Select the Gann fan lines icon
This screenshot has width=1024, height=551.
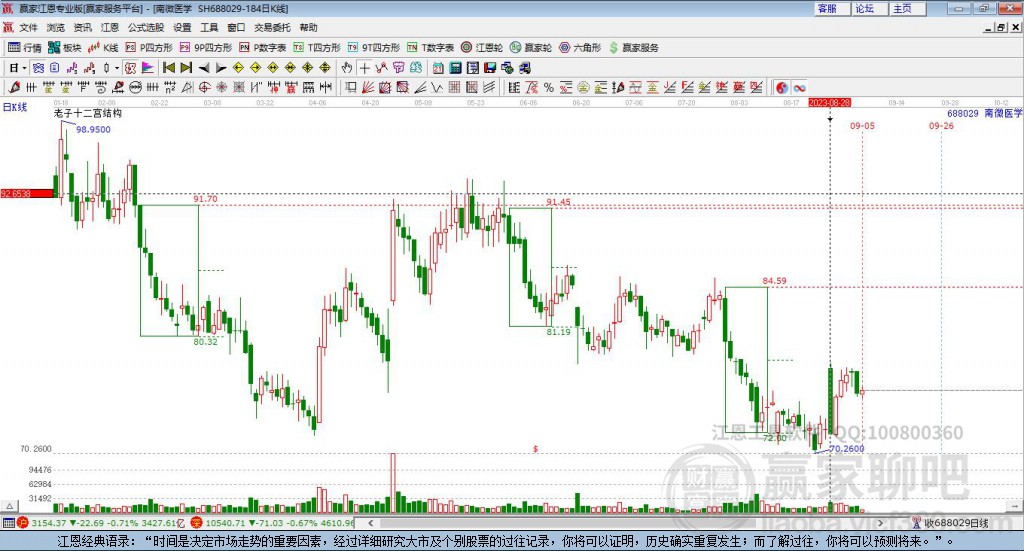[368, 87]
